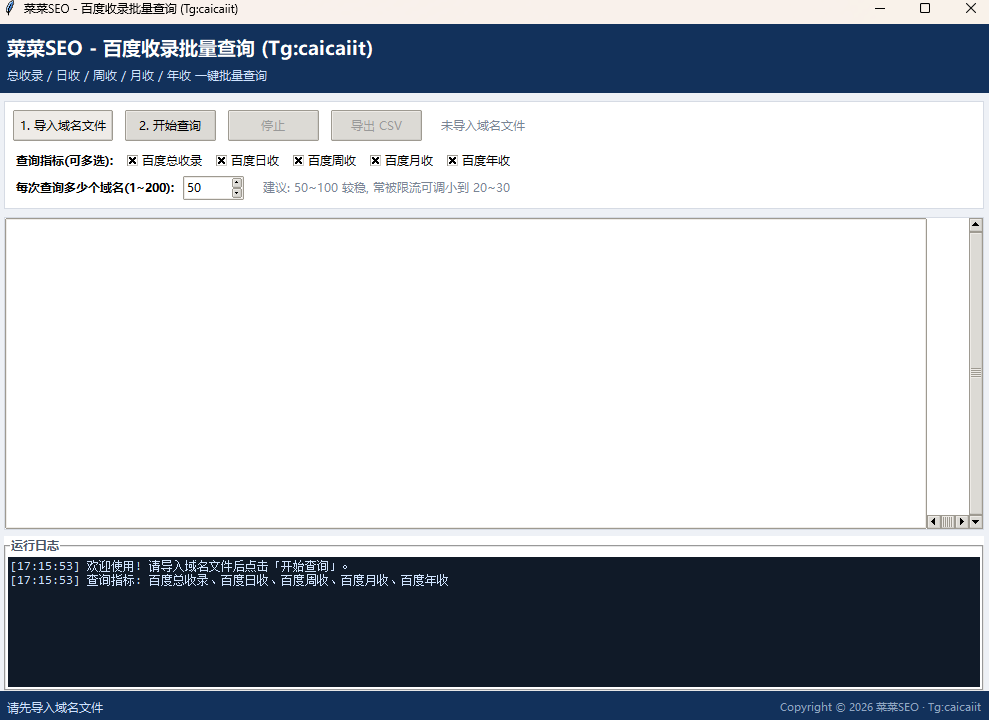The height and width of the screenshot is (720, 989).
Task: Click the domains-per-query input showing 50
Action: 208,188
